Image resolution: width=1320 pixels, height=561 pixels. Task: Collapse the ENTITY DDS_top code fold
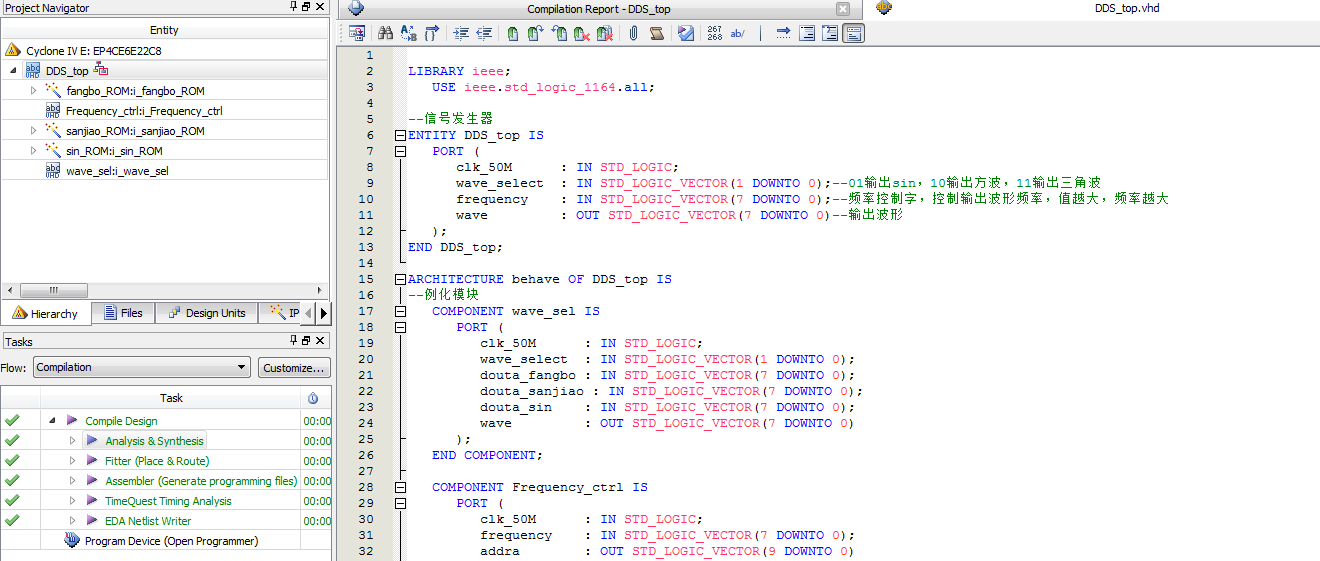401,135
